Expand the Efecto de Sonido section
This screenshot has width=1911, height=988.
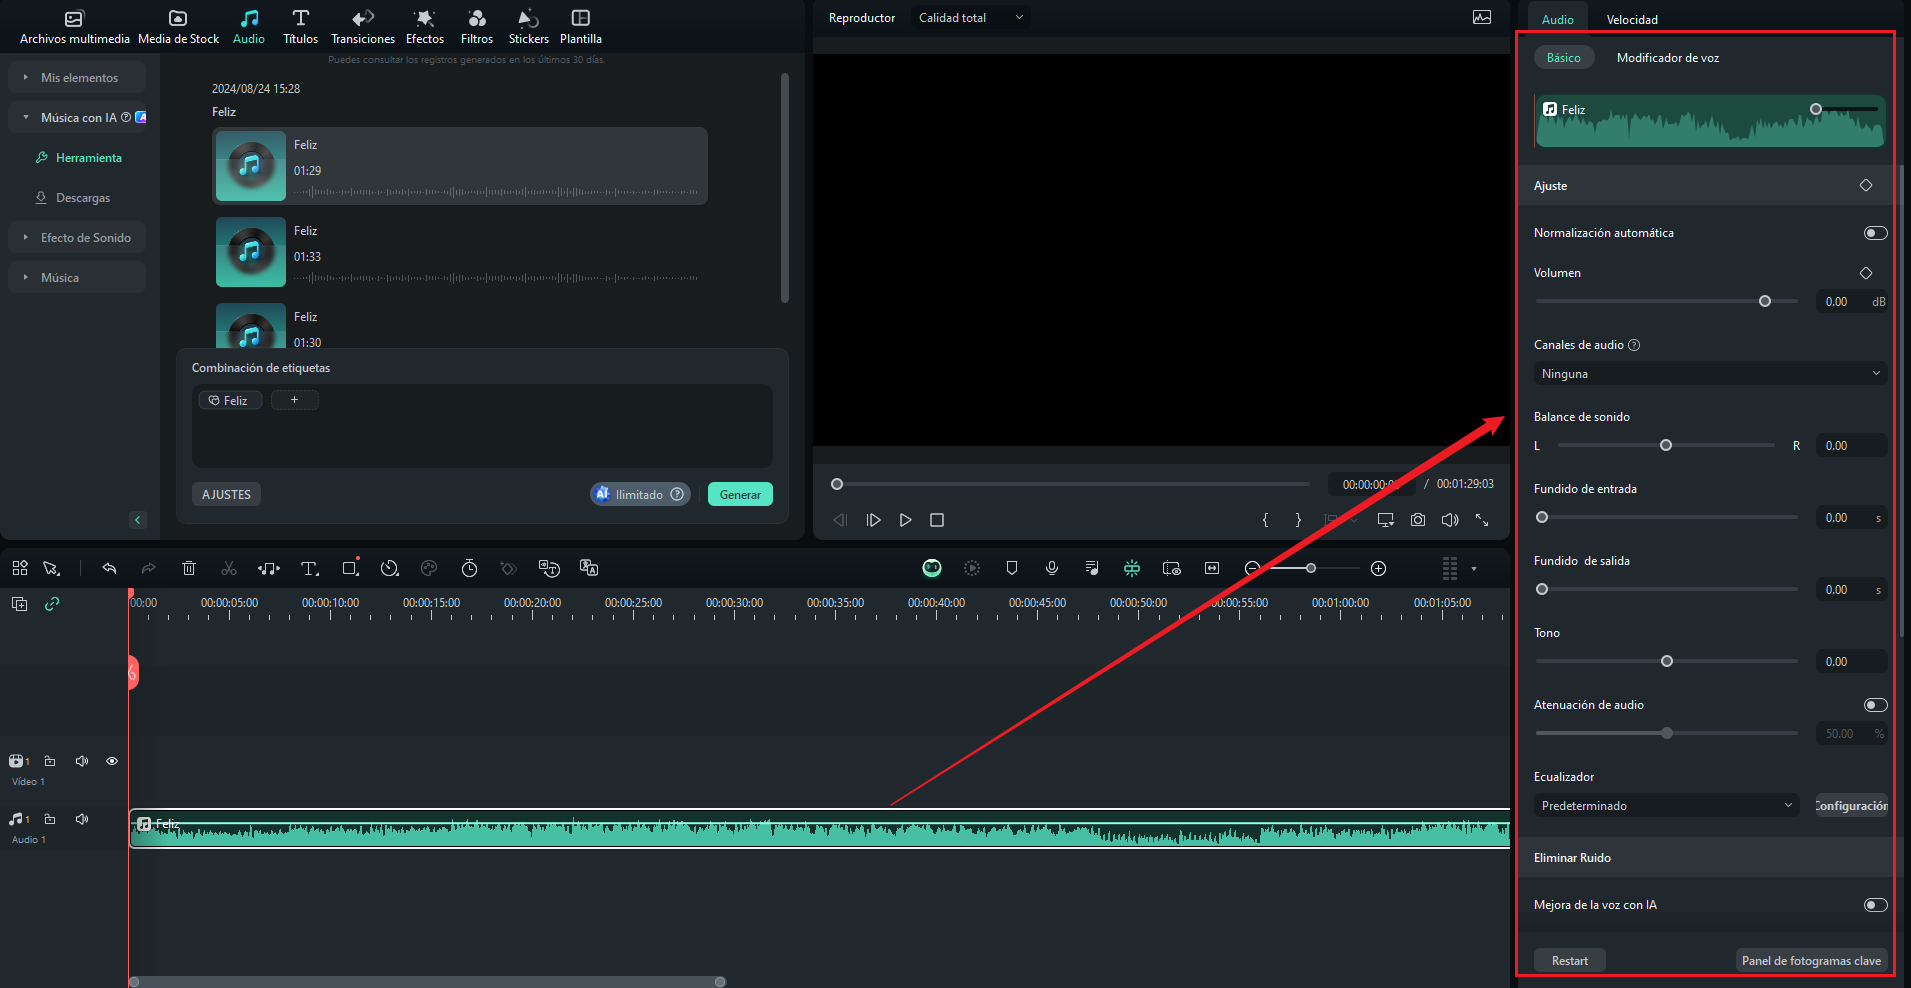tap(77, 237)
